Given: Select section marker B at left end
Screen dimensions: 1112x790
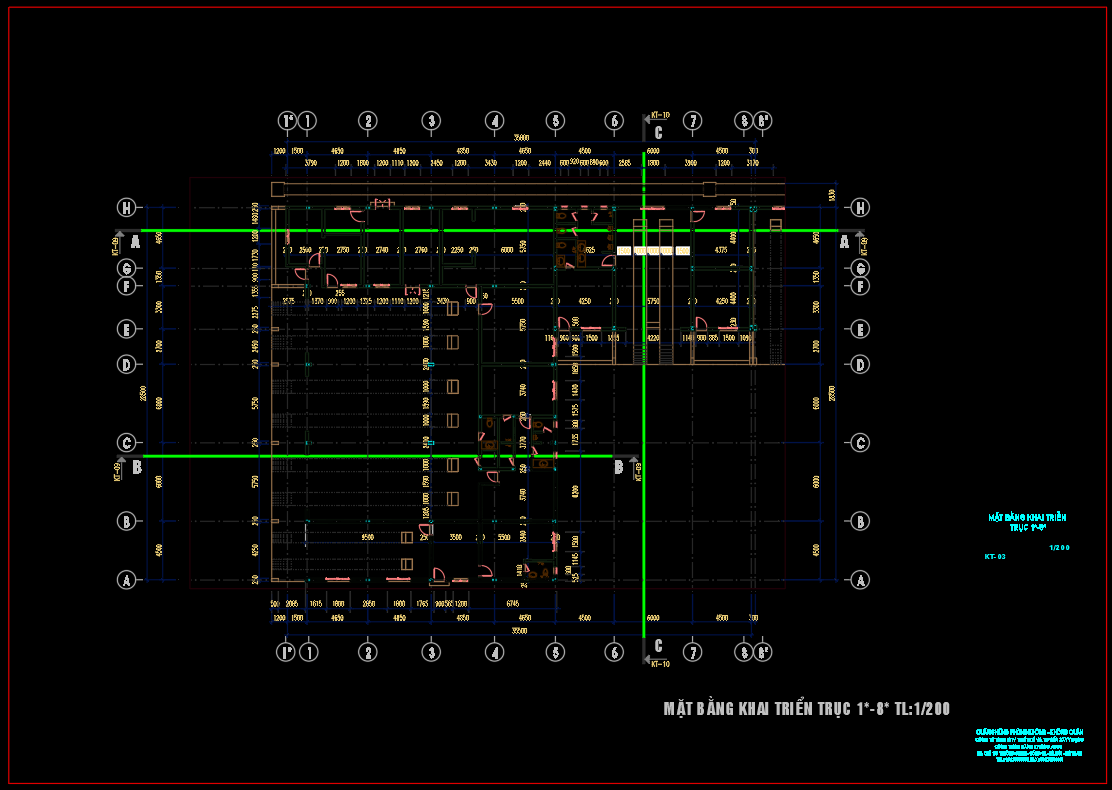Looking at the screenshot, I should (137, 466).
